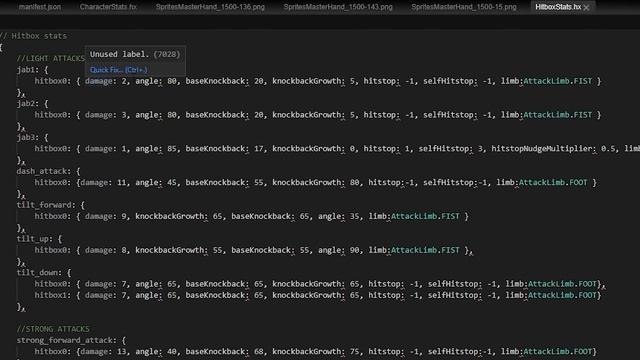Close the HitboxStats.hx tab

pos(587,7)
